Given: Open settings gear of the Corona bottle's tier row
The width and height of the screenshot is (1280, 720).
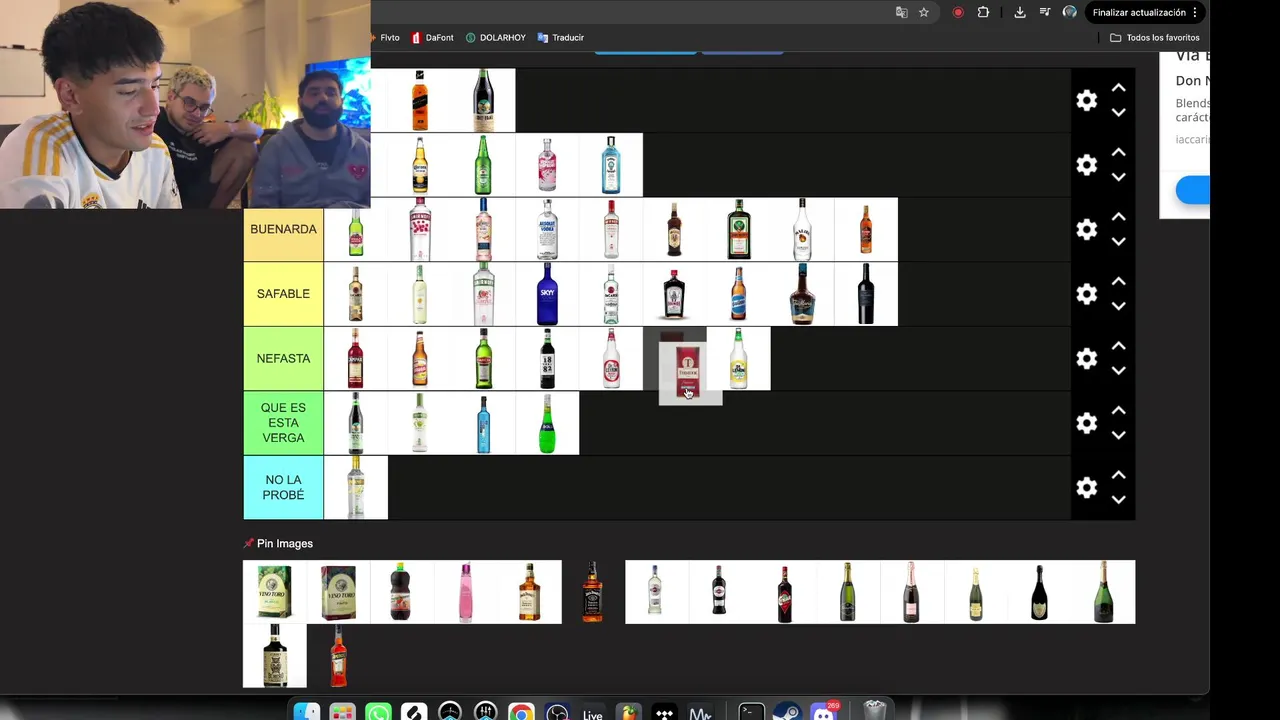Looking at the screenshot, I should click(1086, 165).
